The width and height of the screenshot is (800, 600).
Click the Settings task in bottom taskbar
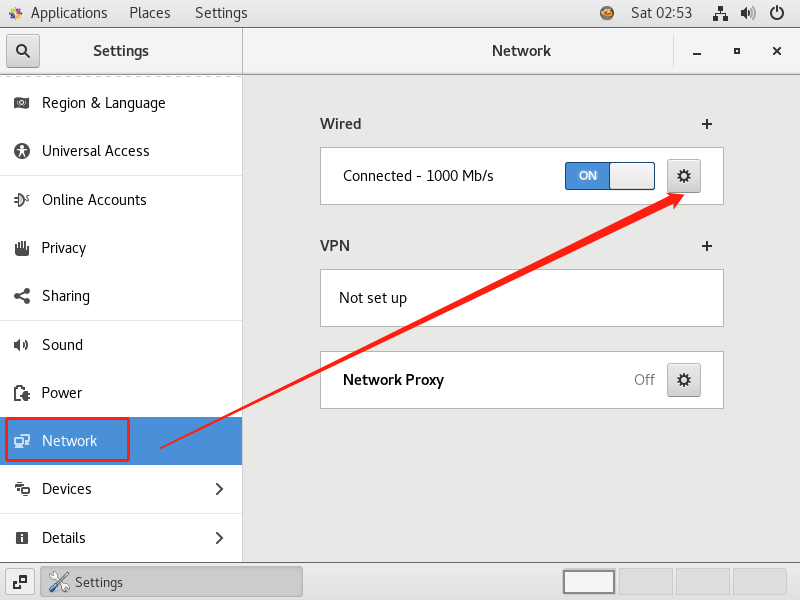coord(171,582)
